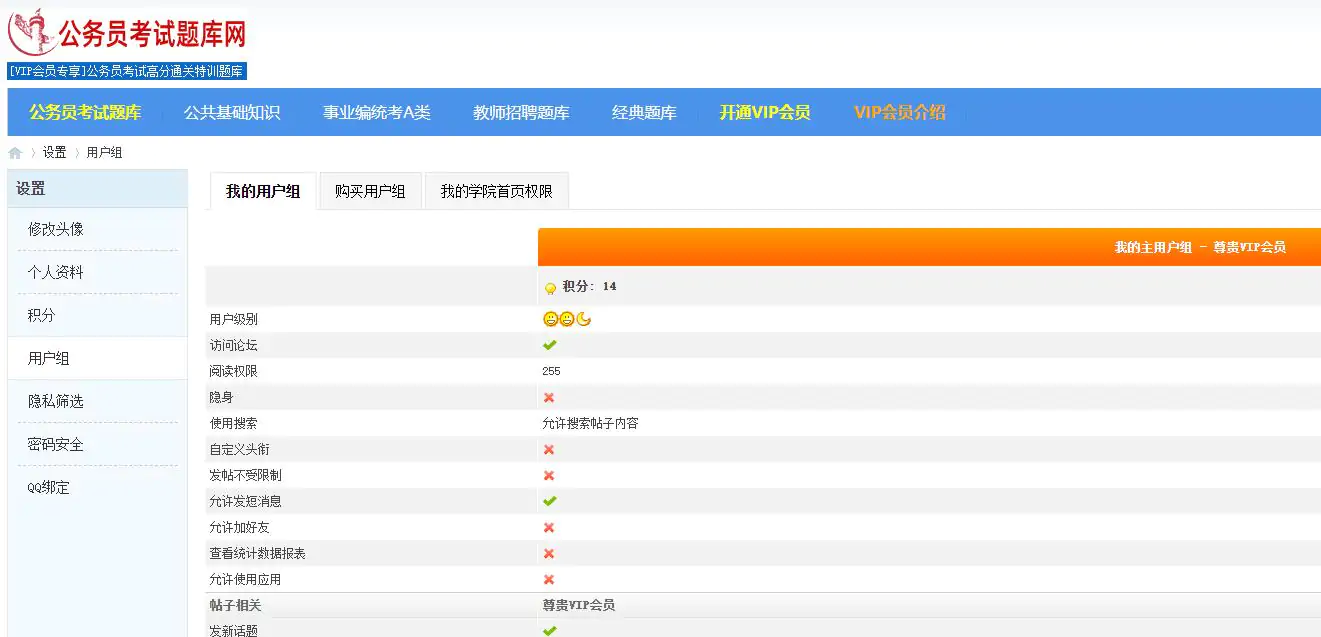This screenshot has width=1321, height=637.
Task: Click the VIP会员专享 banner link
Action: point(127,71)
